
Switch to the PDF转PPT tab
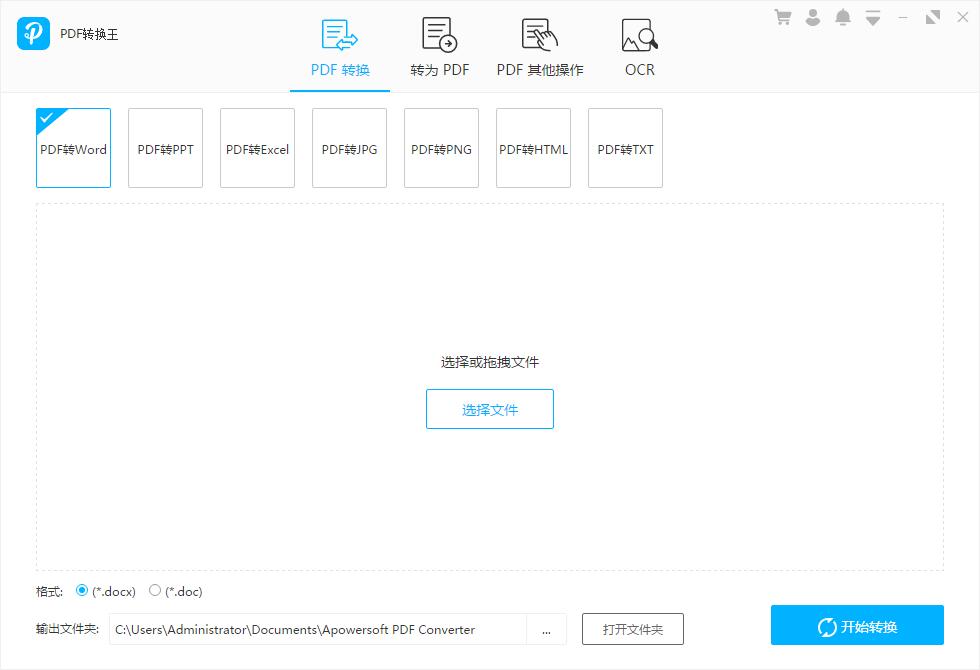(165, 148)
